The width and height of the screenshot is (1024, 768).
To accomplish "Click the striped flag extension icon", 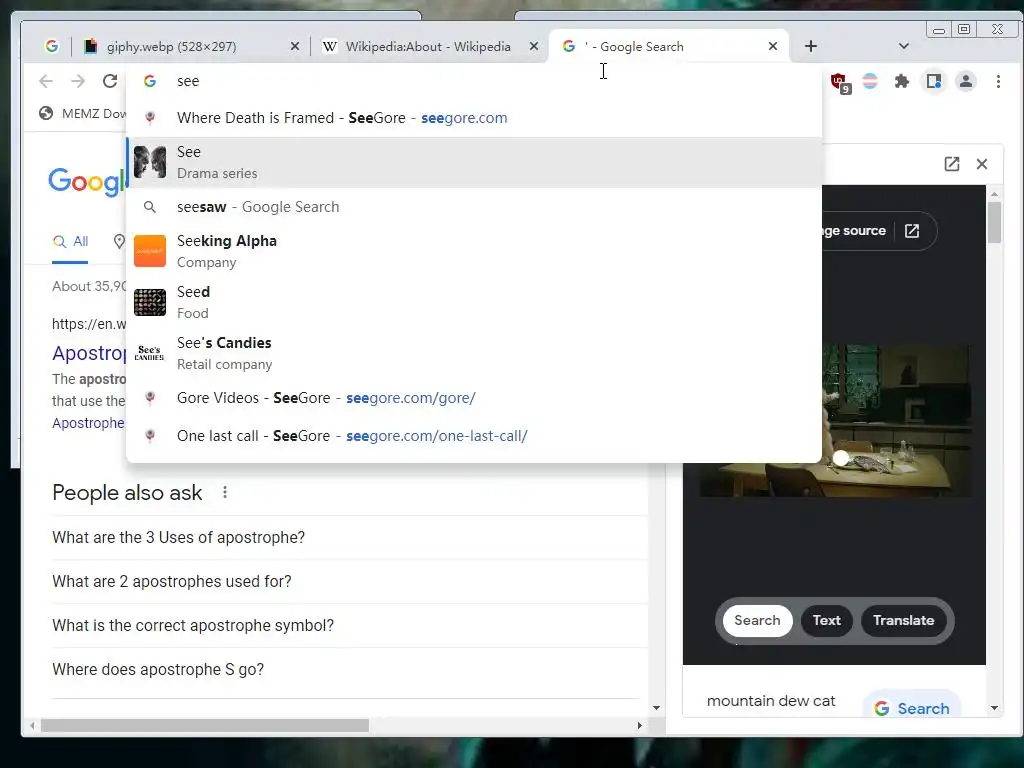I will pyautogui.click(x=870, y=81).
